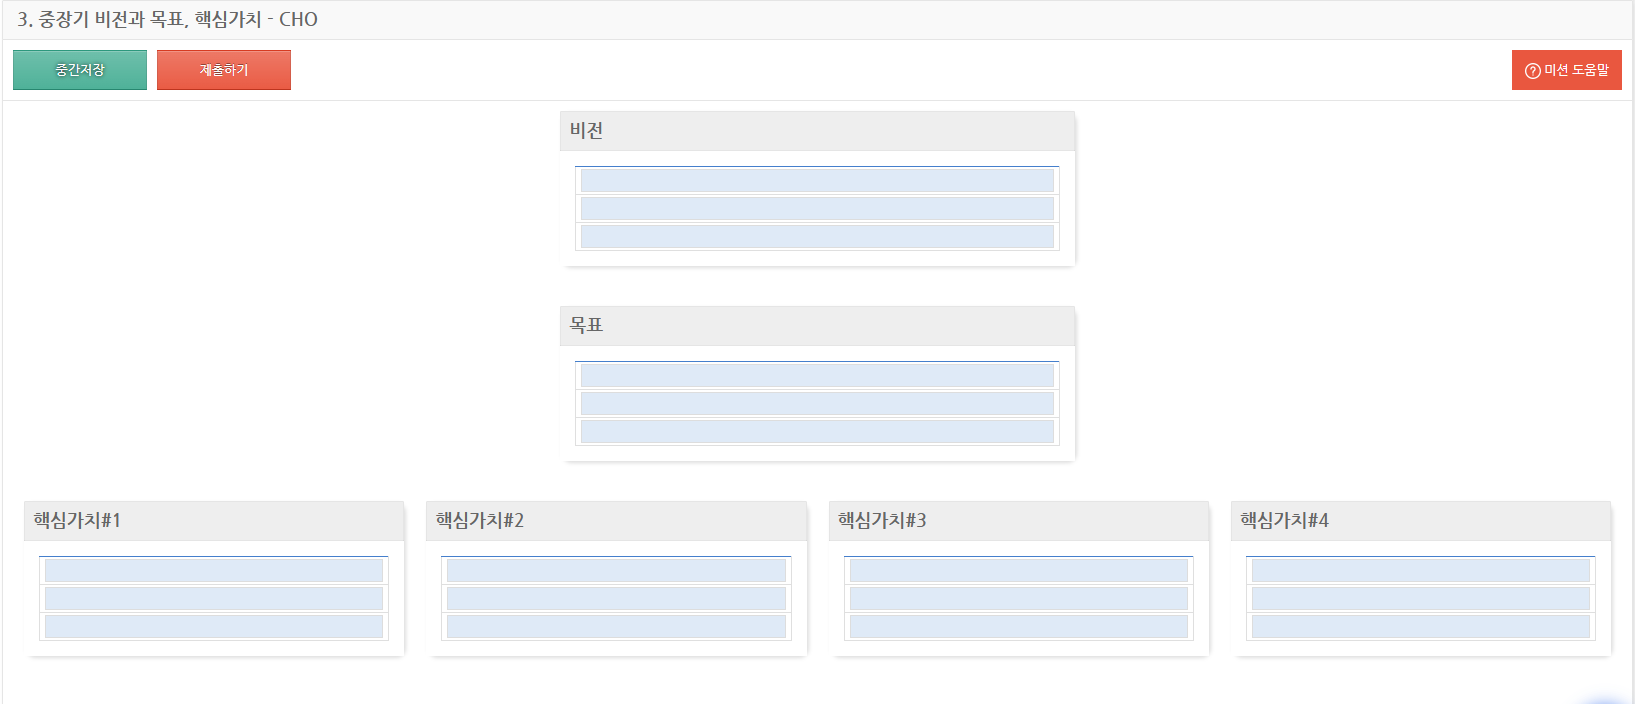Click first input row of 핵심가치#3

(x=1018, y=570)
